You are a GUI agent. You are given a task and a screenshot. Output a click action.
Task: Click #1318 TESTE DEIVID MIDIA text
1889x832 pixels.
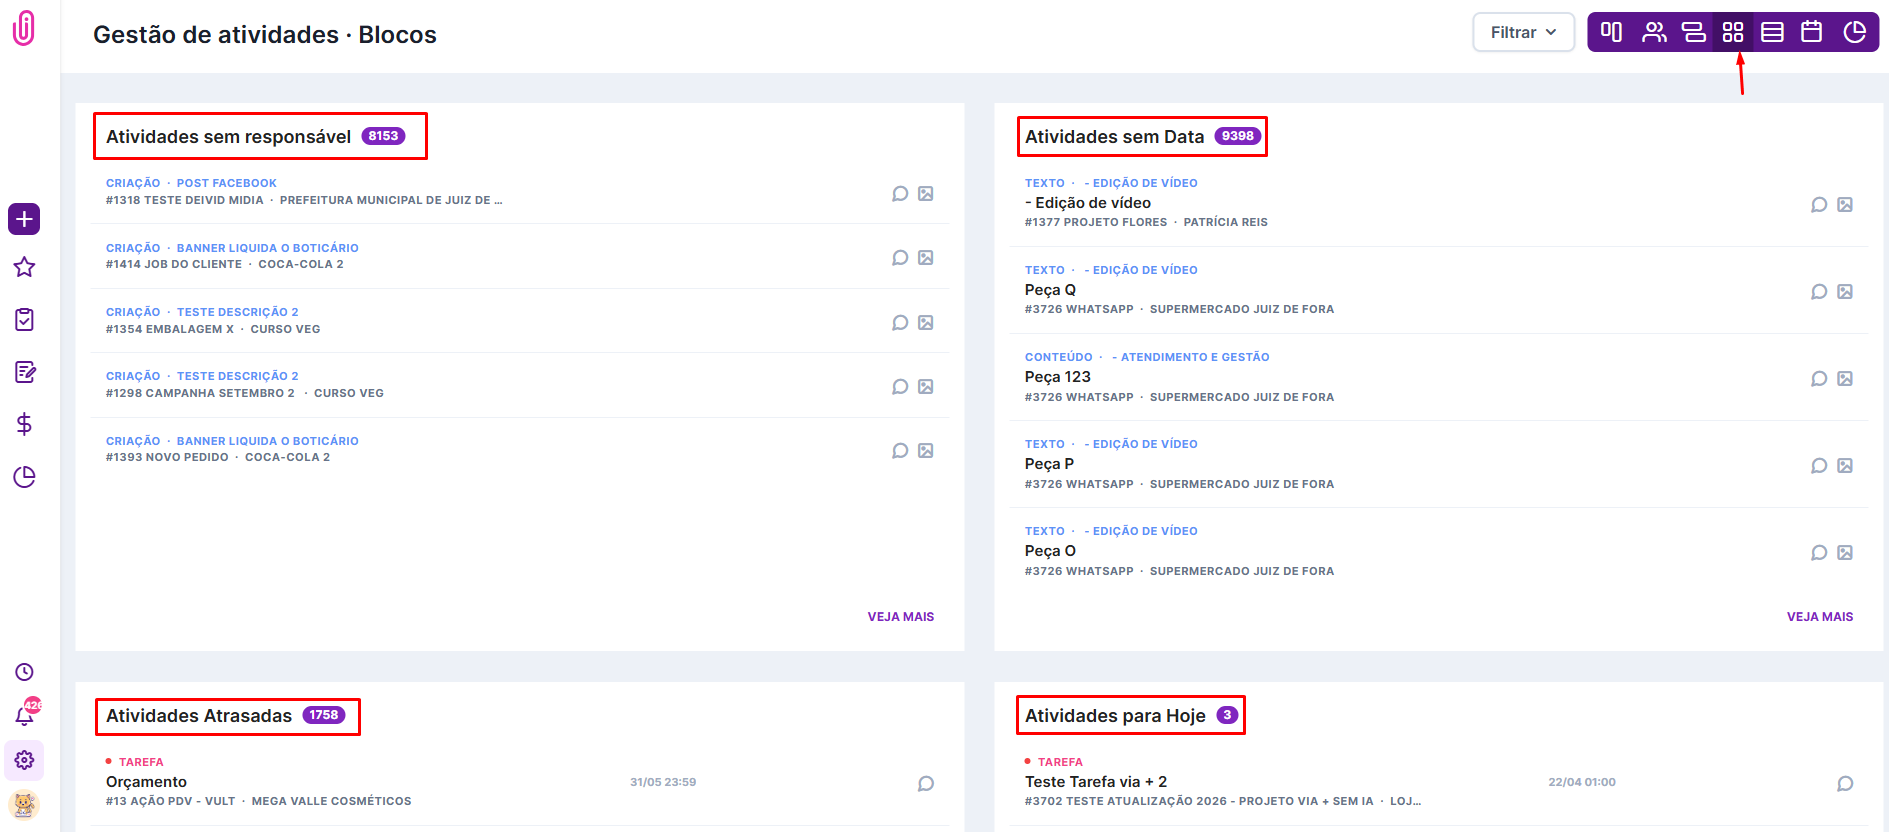coord(185,200)
